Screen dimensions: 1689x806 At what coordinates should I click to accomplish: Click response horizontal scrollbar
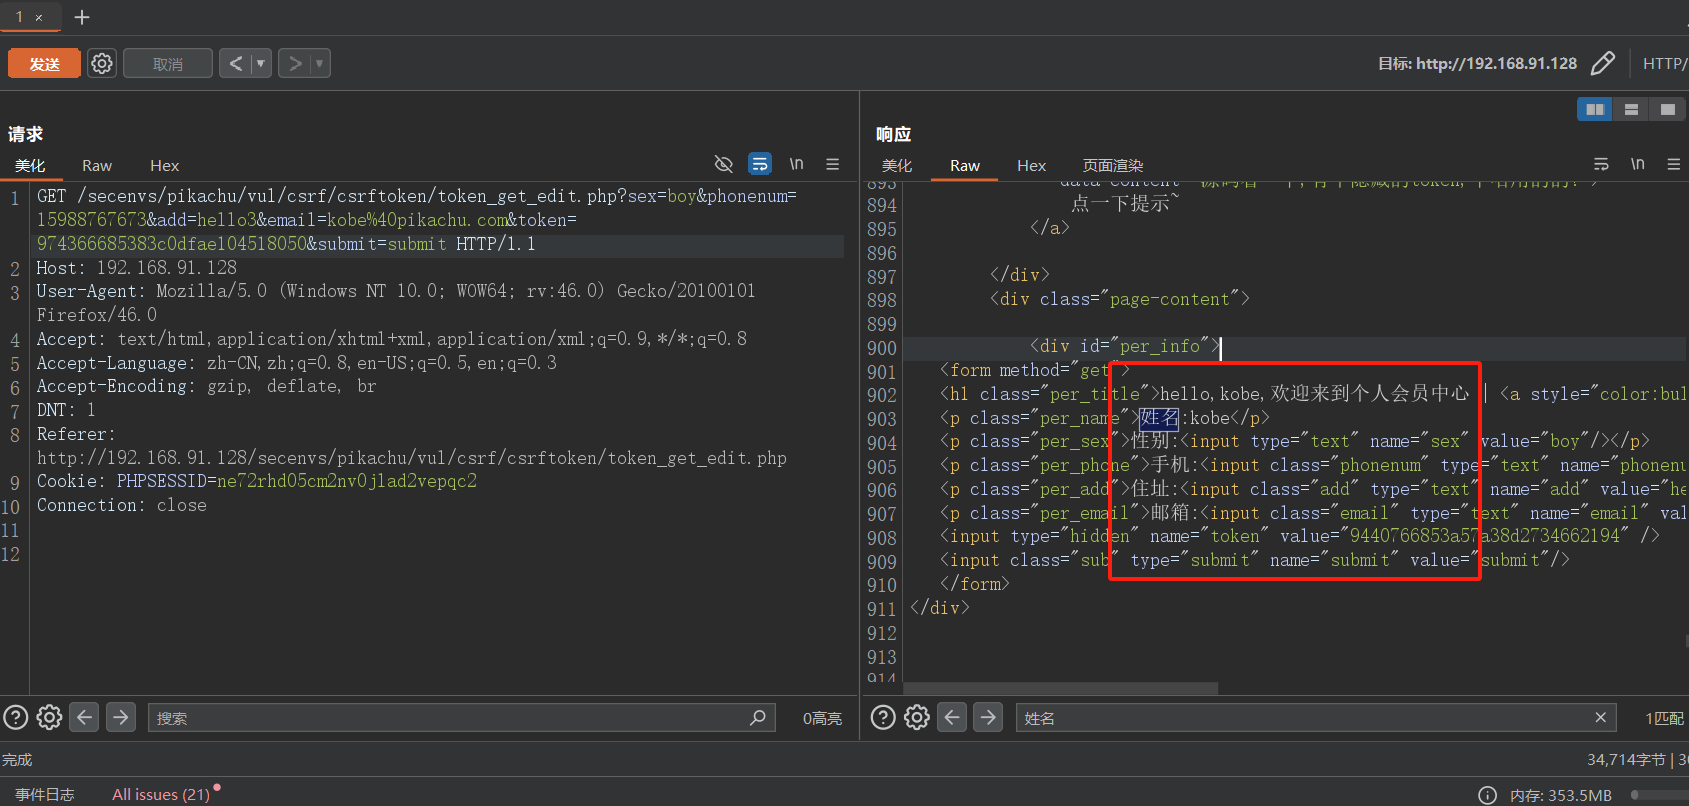click(1060, 688)
